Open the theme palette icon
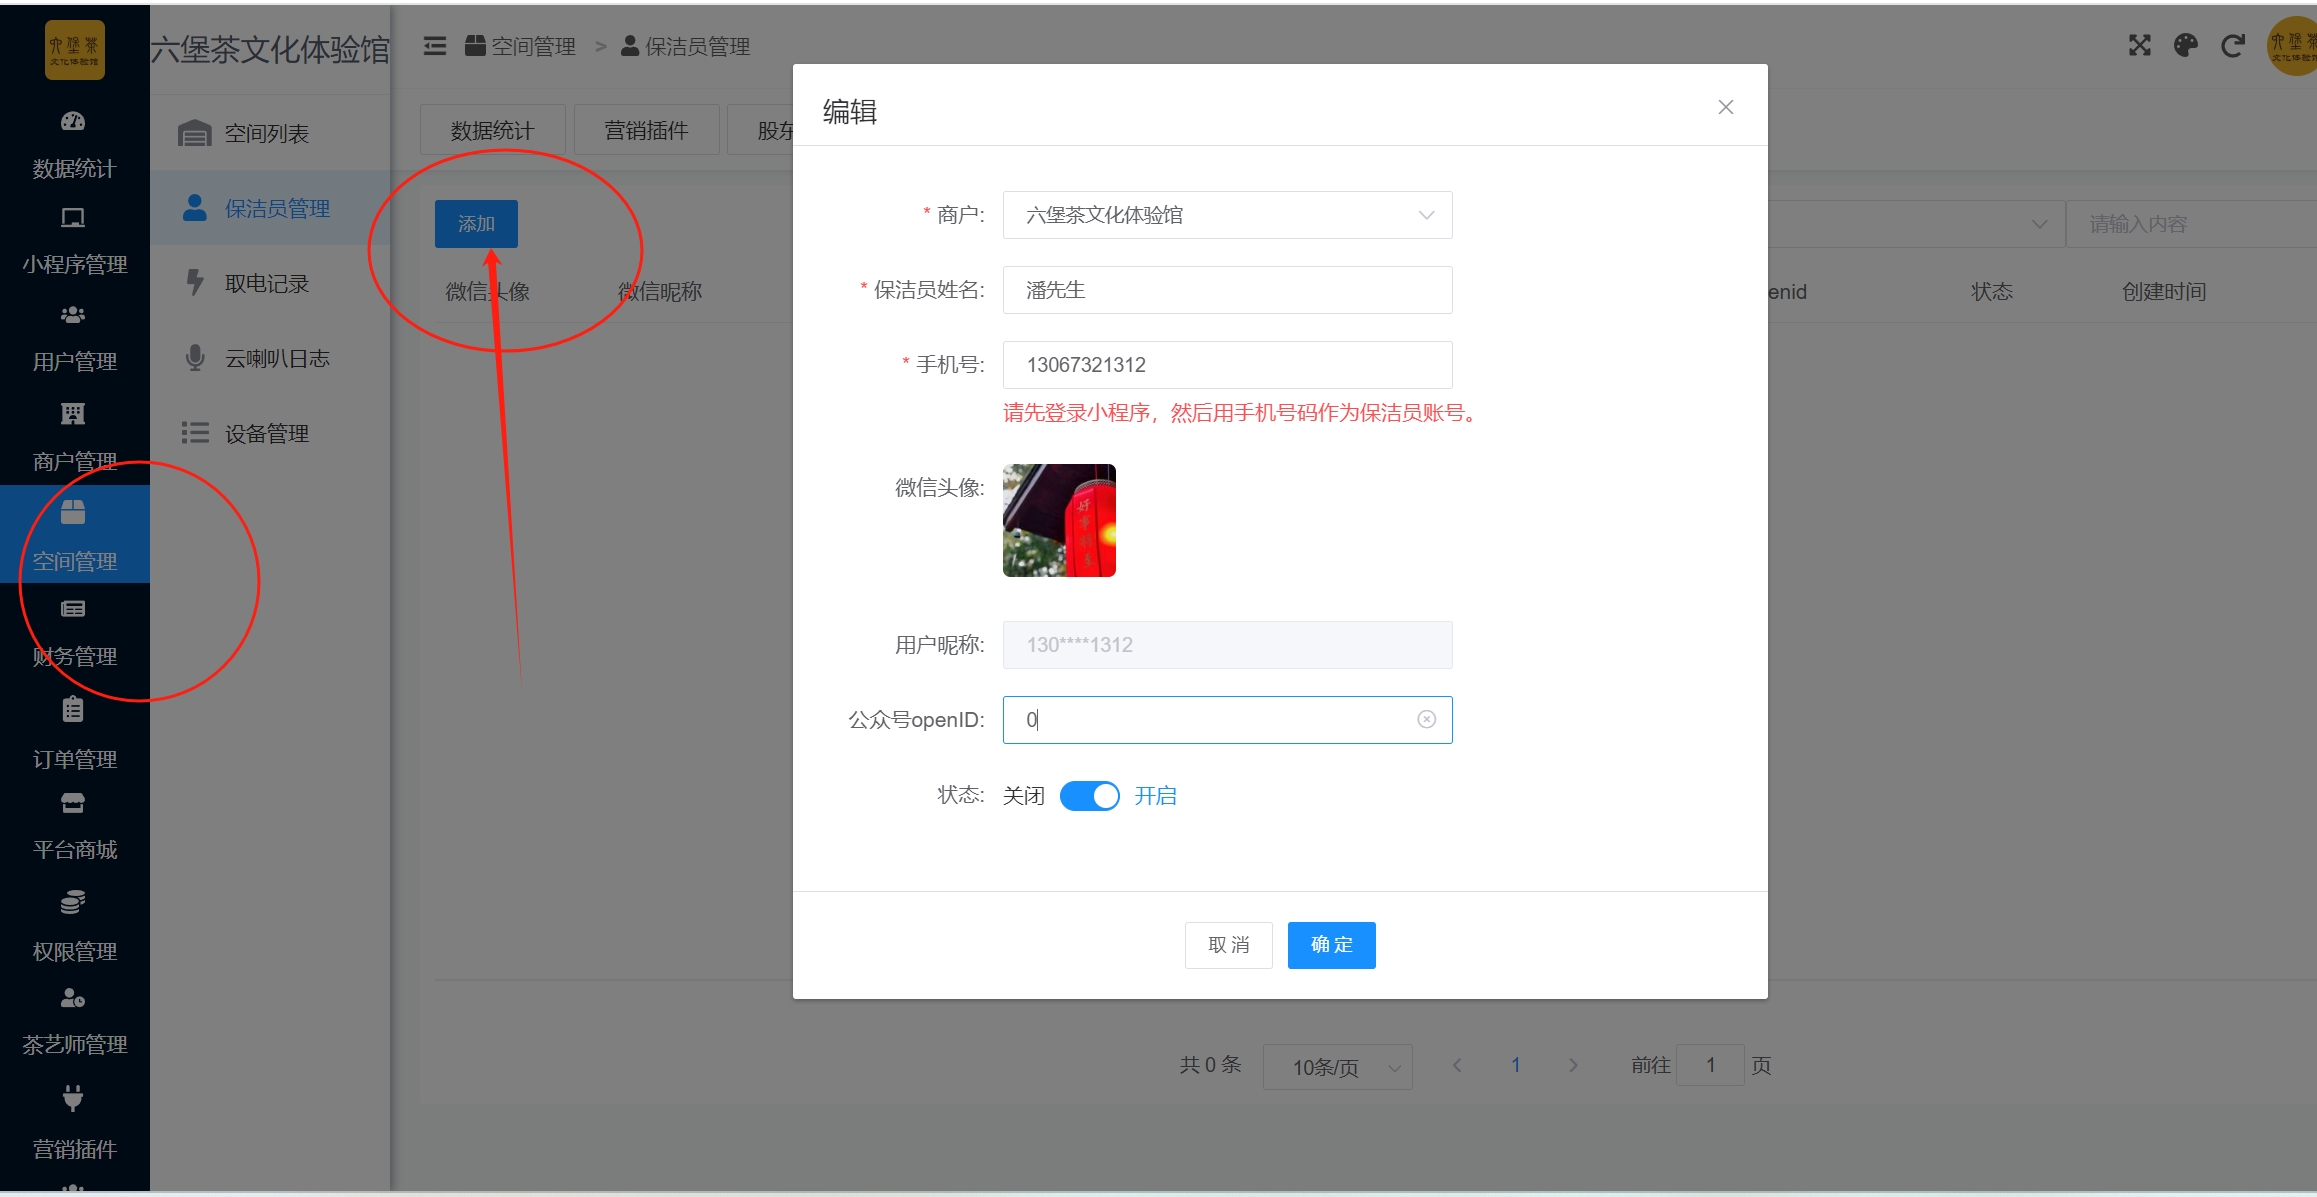 click(x=2186, y=46)
